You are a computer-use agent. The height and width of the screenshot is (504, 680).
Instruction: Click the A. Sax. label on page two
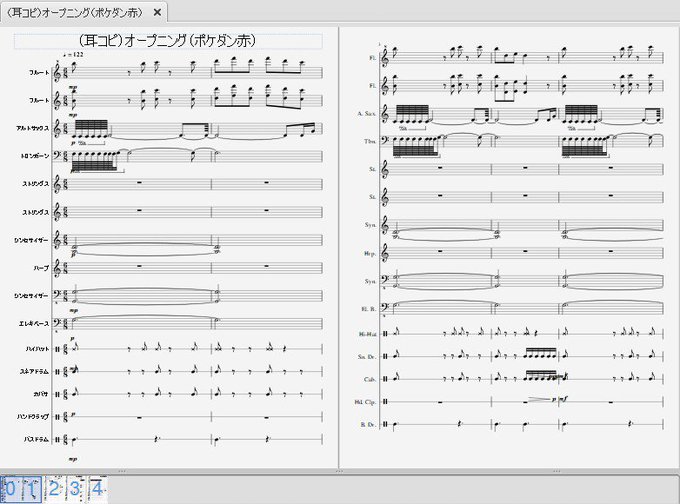[366, 114]
